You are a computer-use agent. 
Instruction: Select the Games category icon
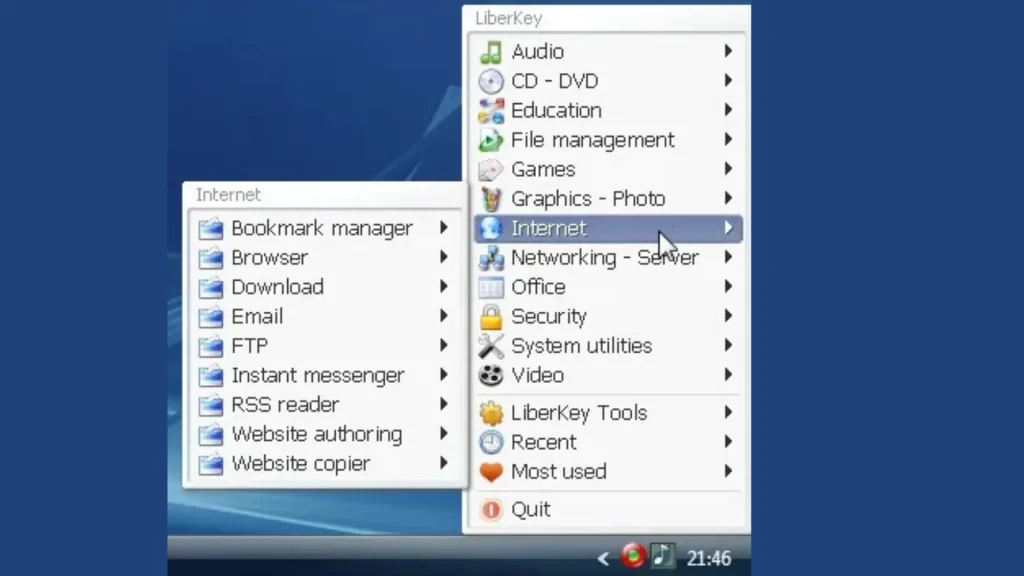(492, 169)
